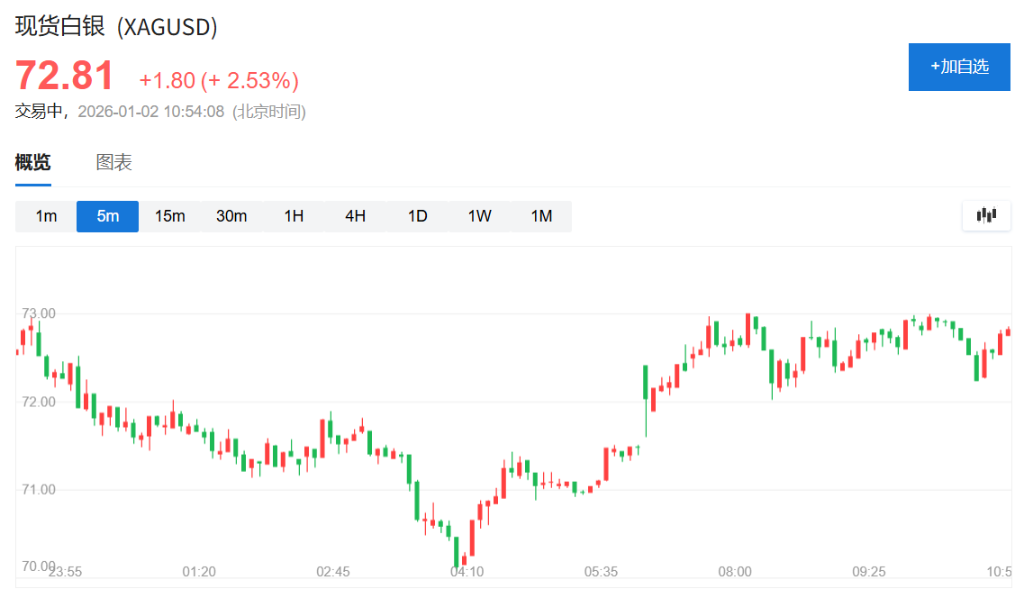Open the 1W weekly chart
The width and height of the screenshot is (1024, 599).
coord(479,215)
